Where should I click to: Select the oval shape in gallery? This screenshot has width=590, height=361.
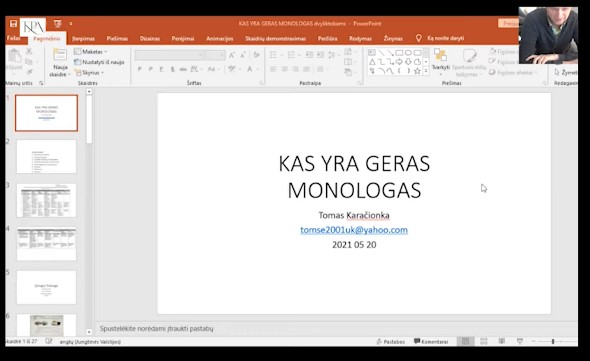point(408,53)
